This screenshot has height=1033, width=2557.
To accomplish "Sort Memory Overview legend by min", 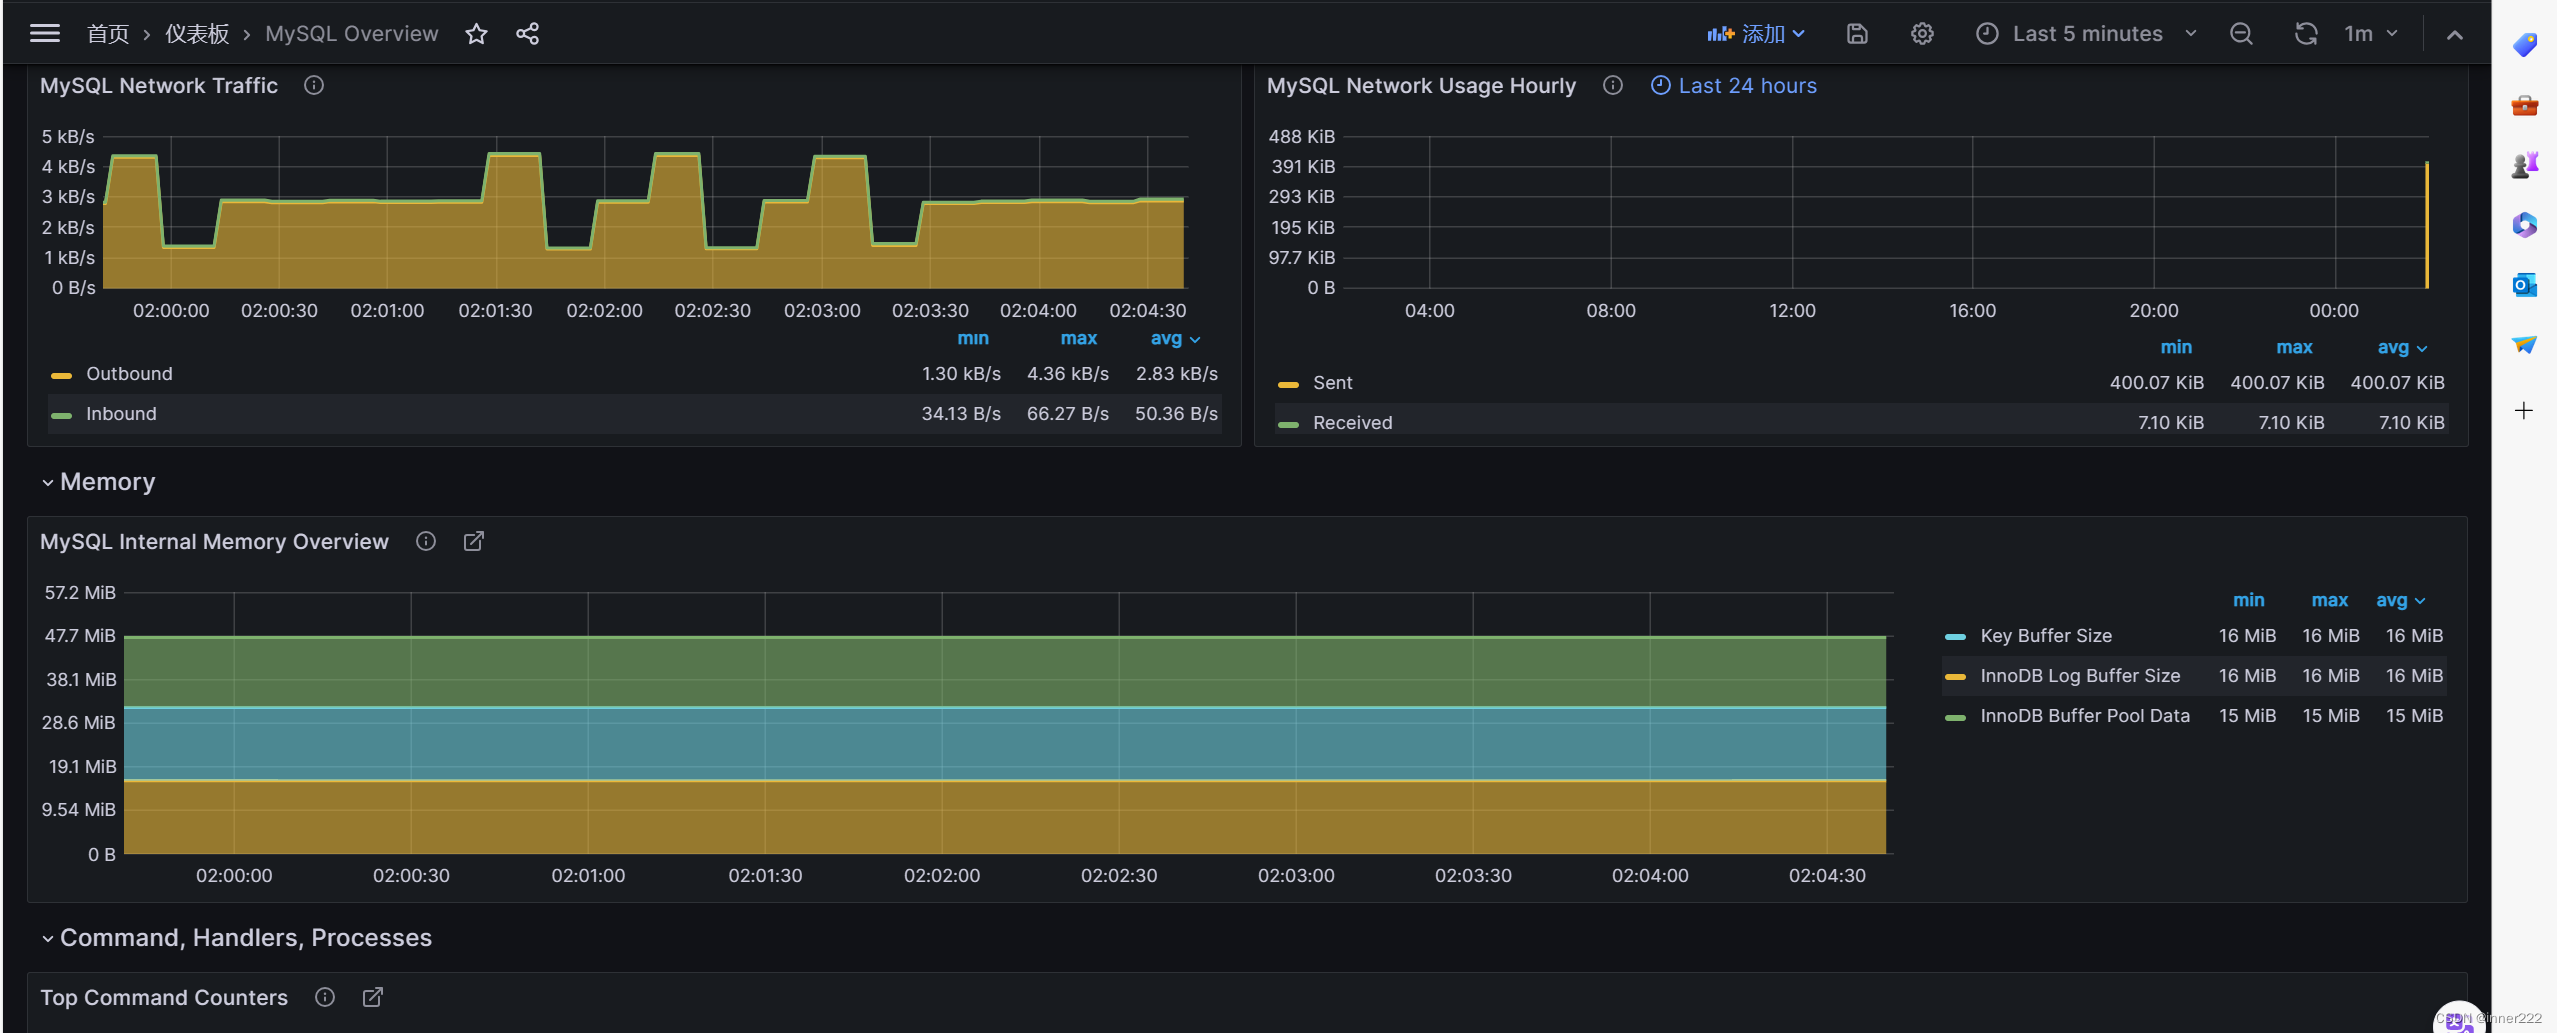I will click(x=2248, y=601).
